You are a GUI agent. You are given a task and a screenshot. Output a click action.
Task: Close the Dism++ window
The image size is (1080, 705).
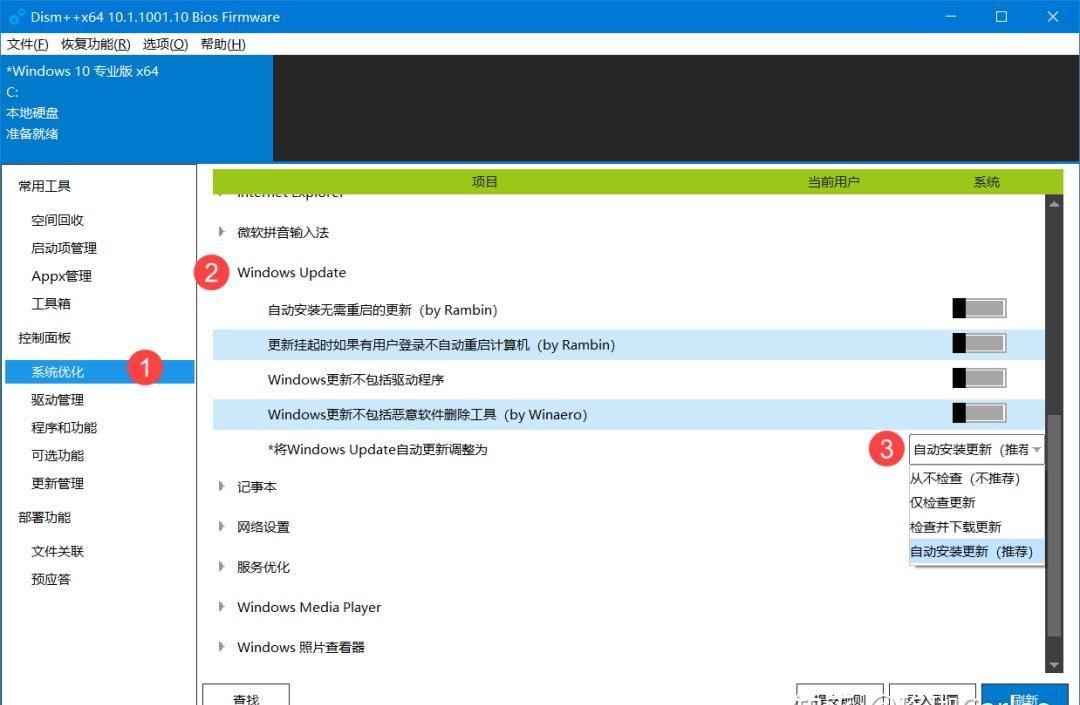pyautogui.click(x=1053, y=17)
